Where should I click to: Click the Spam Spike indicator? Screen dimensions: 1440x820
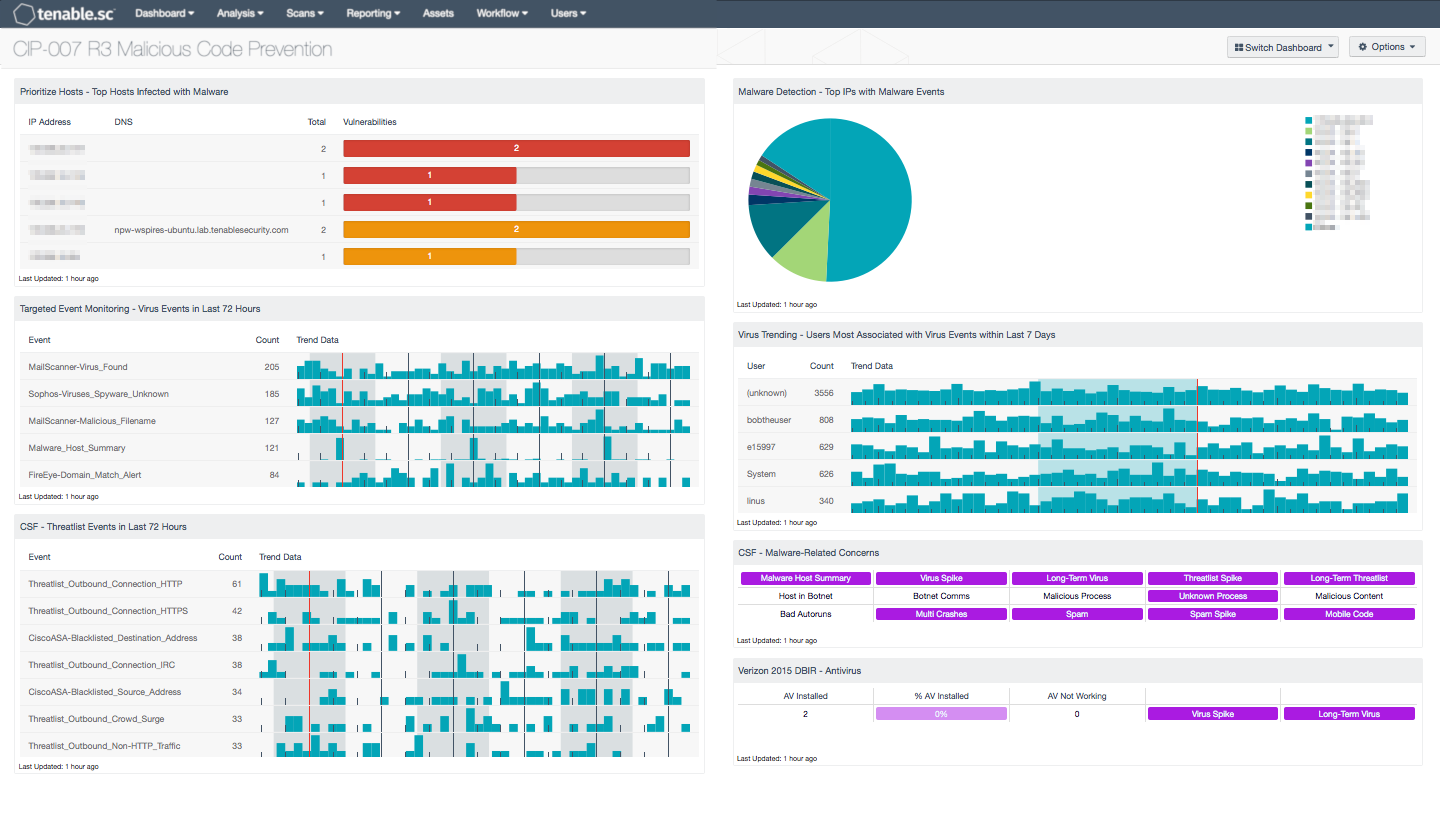coord(1213,614)
